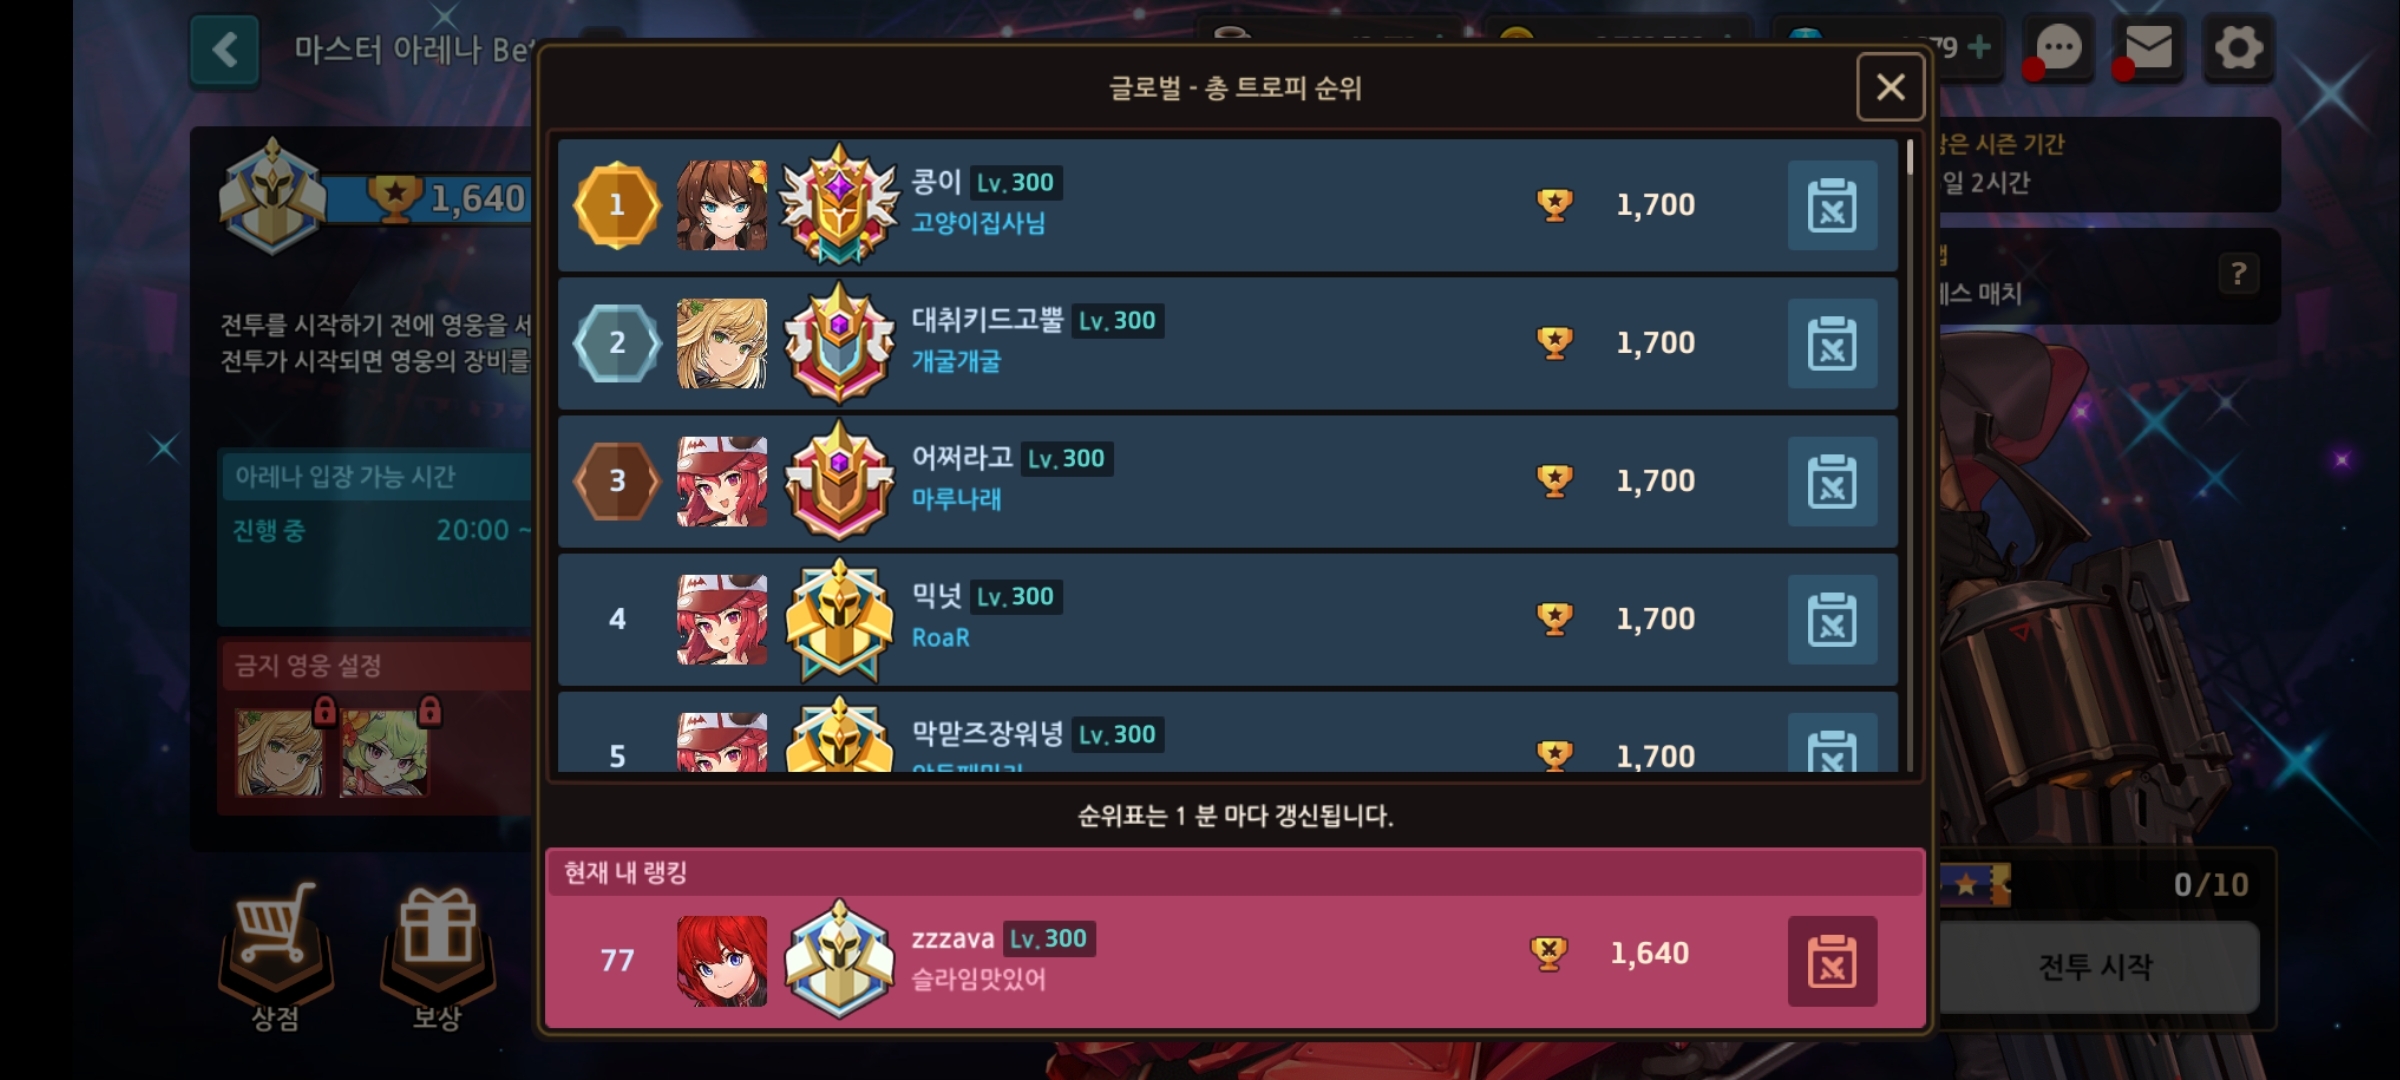Go back with the arrow button
Screen dimensions: 2400x1080
[x=225, y=50]
